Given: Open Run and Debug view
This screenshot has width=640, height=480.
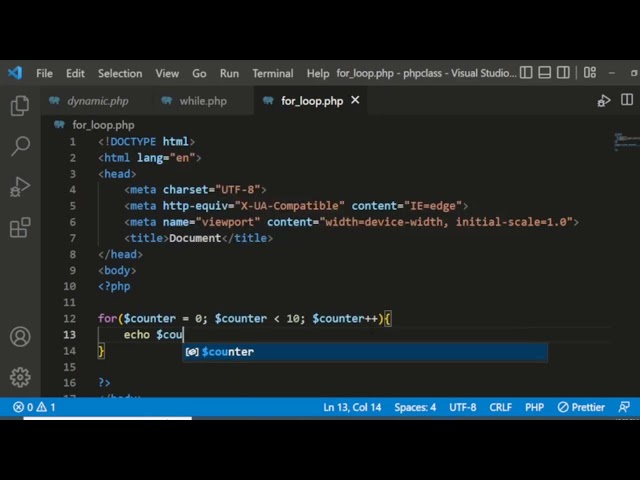Looking at the screenshot, I should pyautogui.click(x=20, y=187).
